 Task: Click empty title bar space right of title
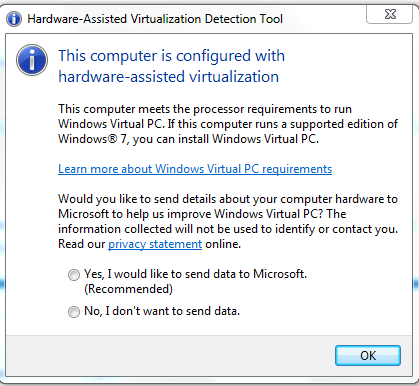pos(323,19)
